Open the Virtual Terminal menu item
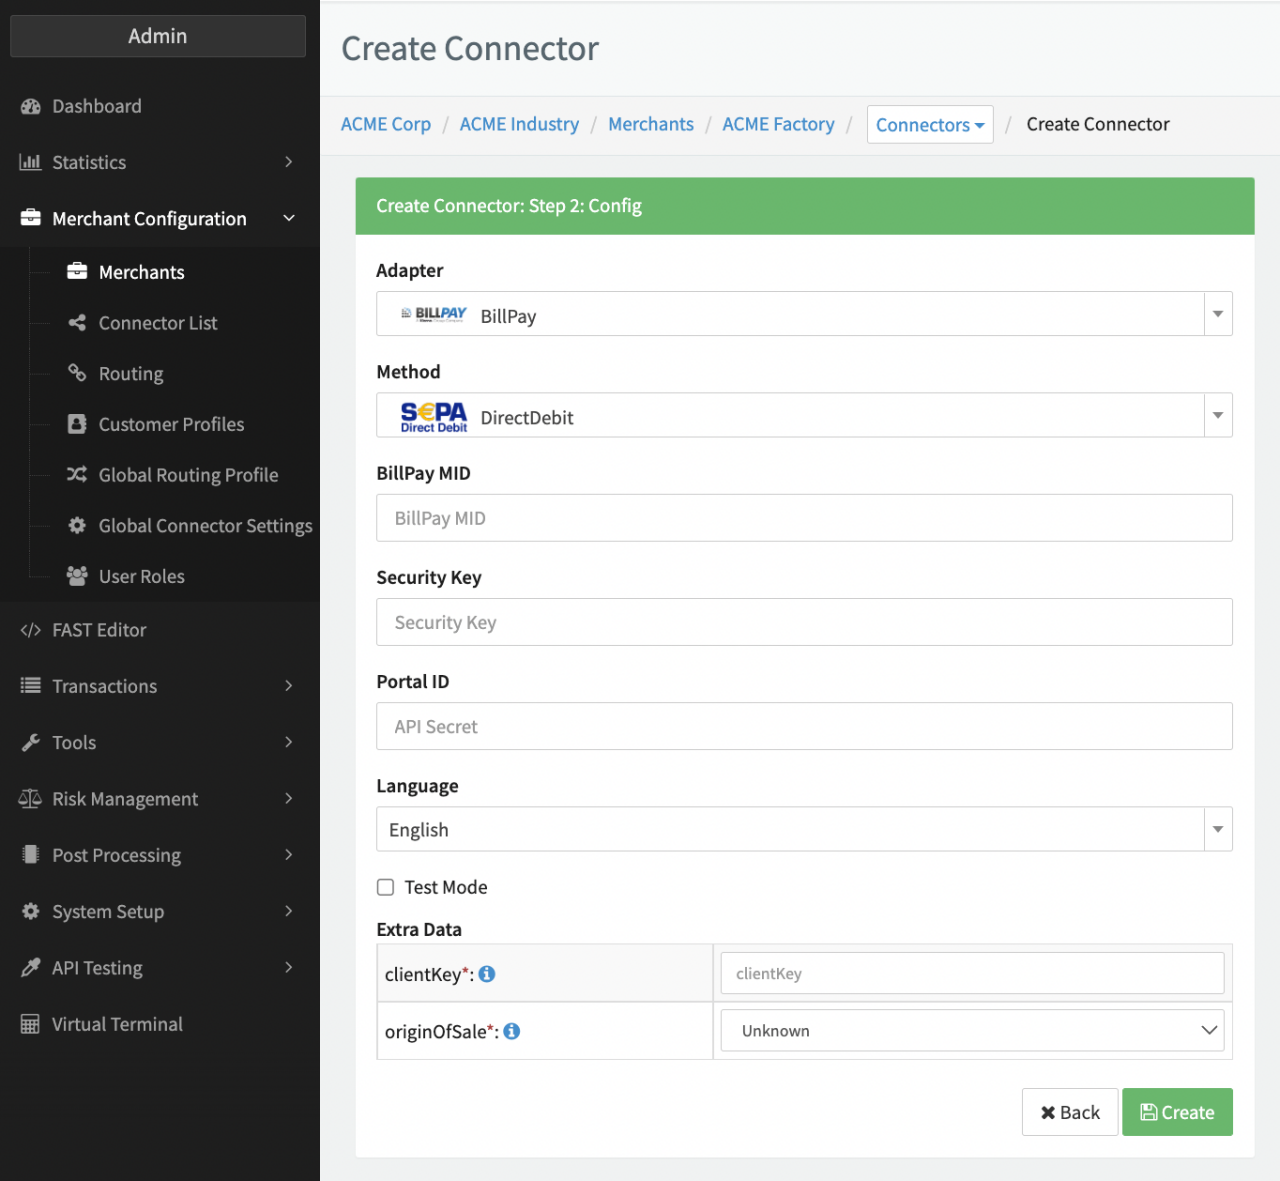Viewport: 1280px width, 1181px height. tap(117, 1024)
